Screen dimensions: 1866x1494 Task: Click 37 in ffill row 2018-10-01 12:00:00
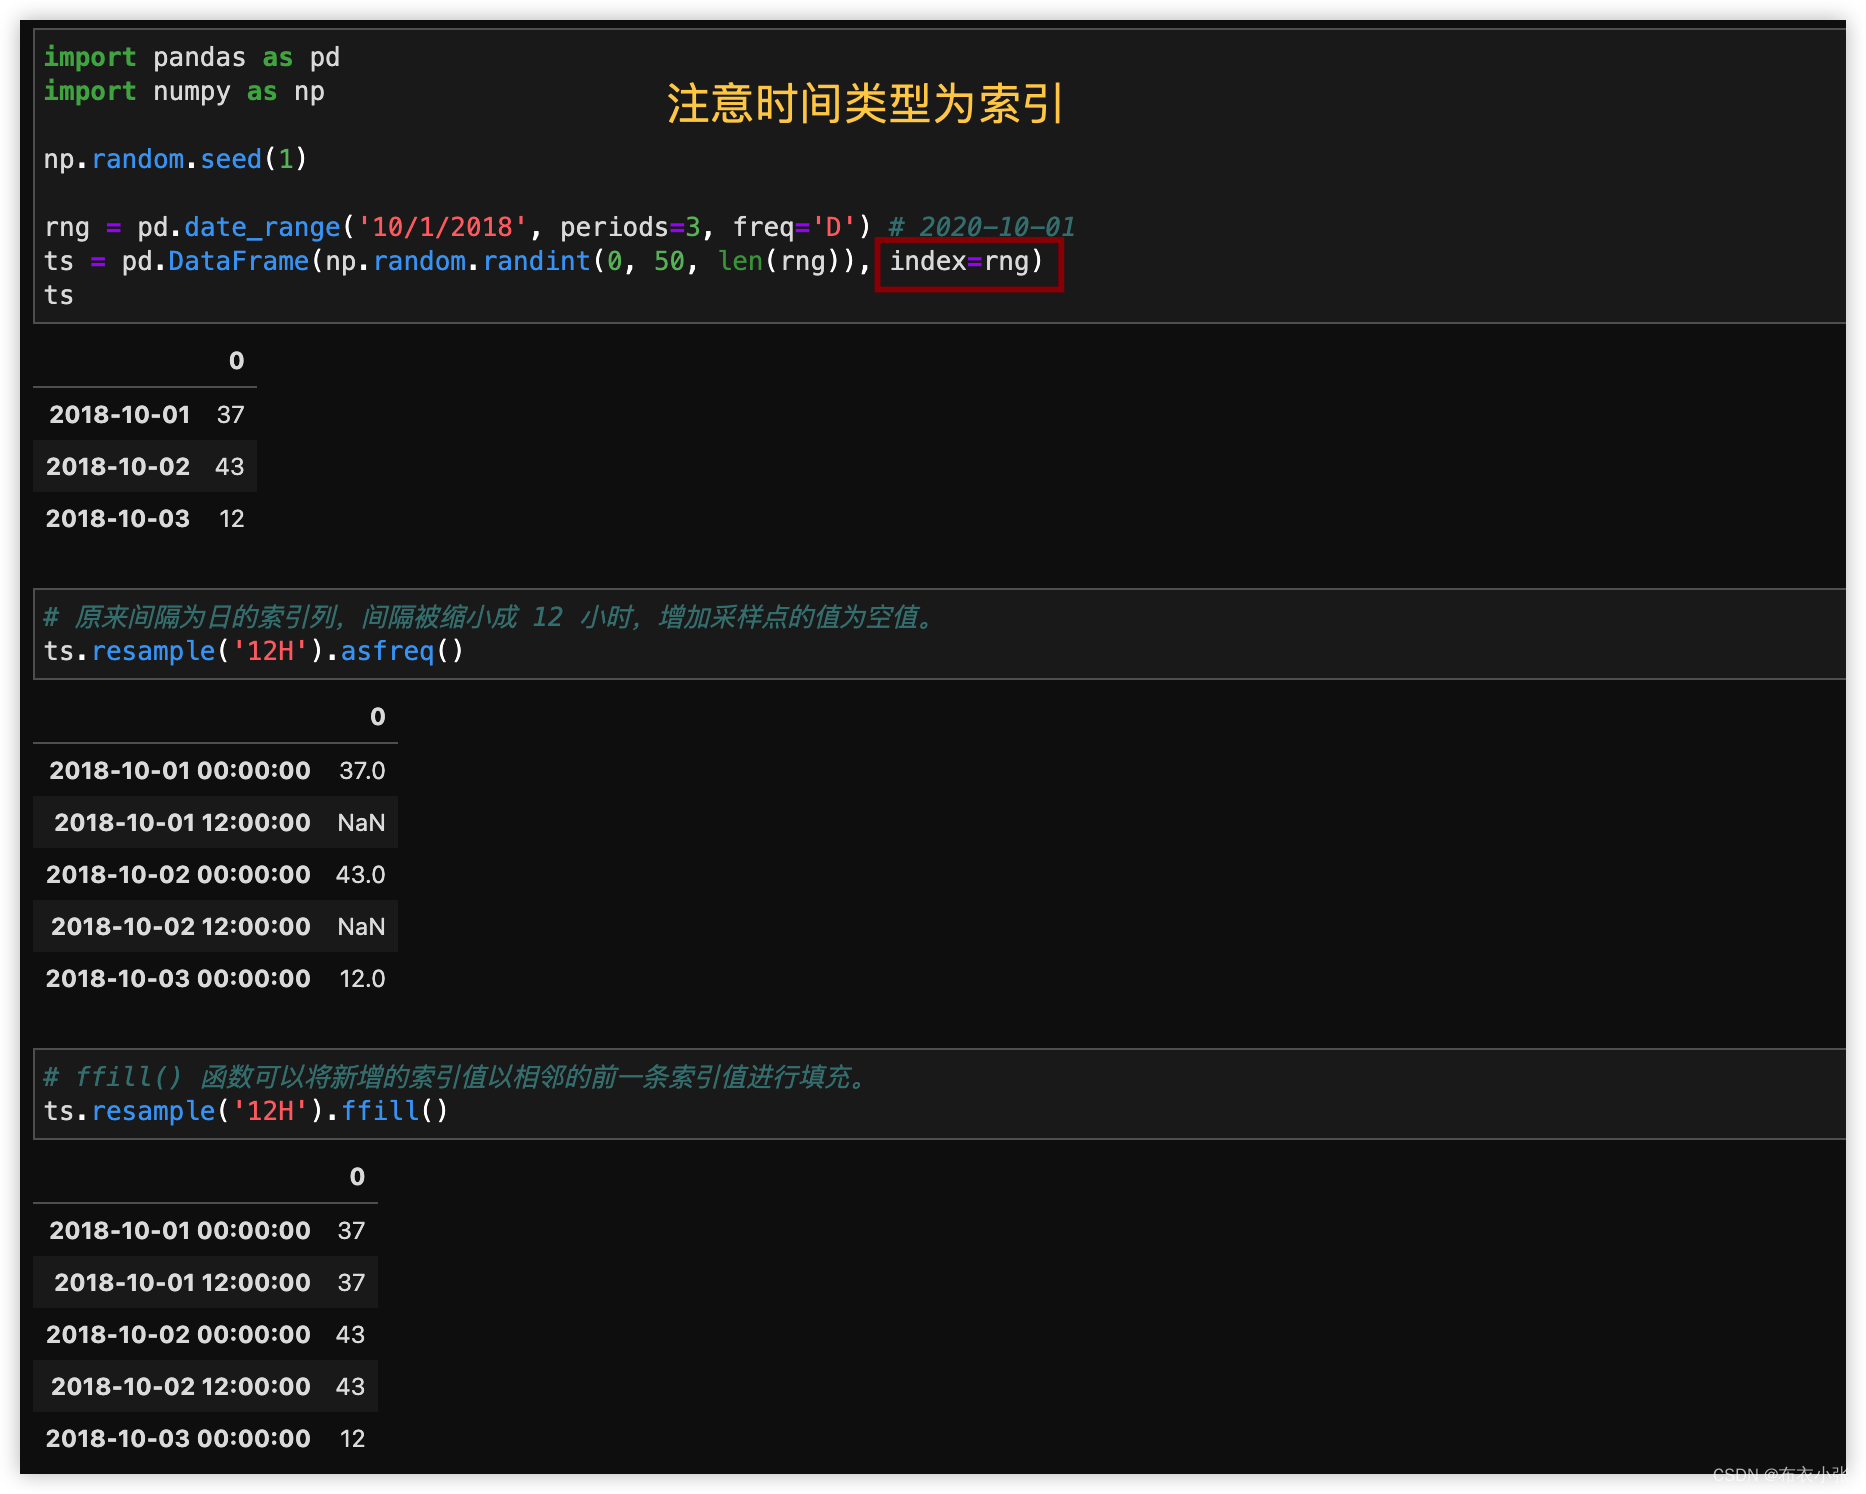click(351, 1282)
